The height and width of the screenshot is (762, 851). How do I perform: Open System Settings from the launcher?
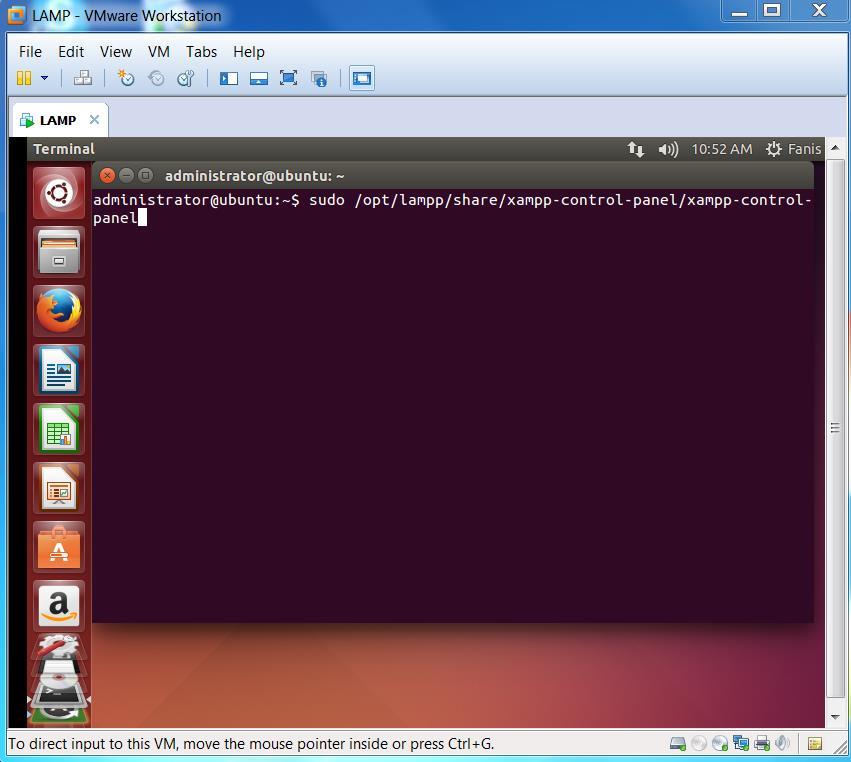point(59,647)
